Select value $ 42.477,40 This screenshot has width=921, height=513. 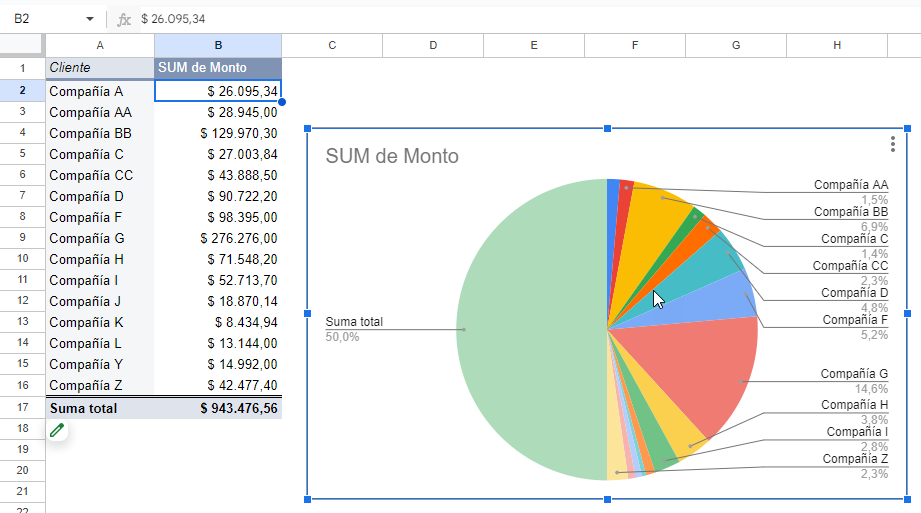(x=218, y=385)
